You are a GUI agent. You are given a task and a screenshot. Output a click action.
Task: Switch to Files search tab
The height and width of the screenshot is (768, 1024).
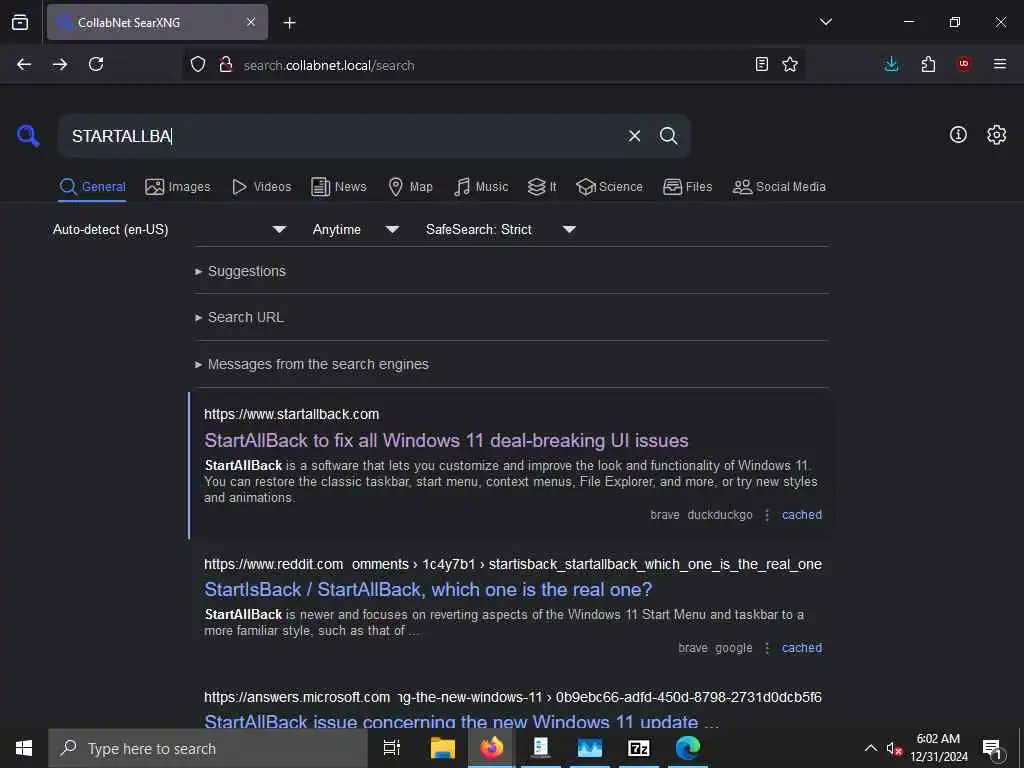687,187
